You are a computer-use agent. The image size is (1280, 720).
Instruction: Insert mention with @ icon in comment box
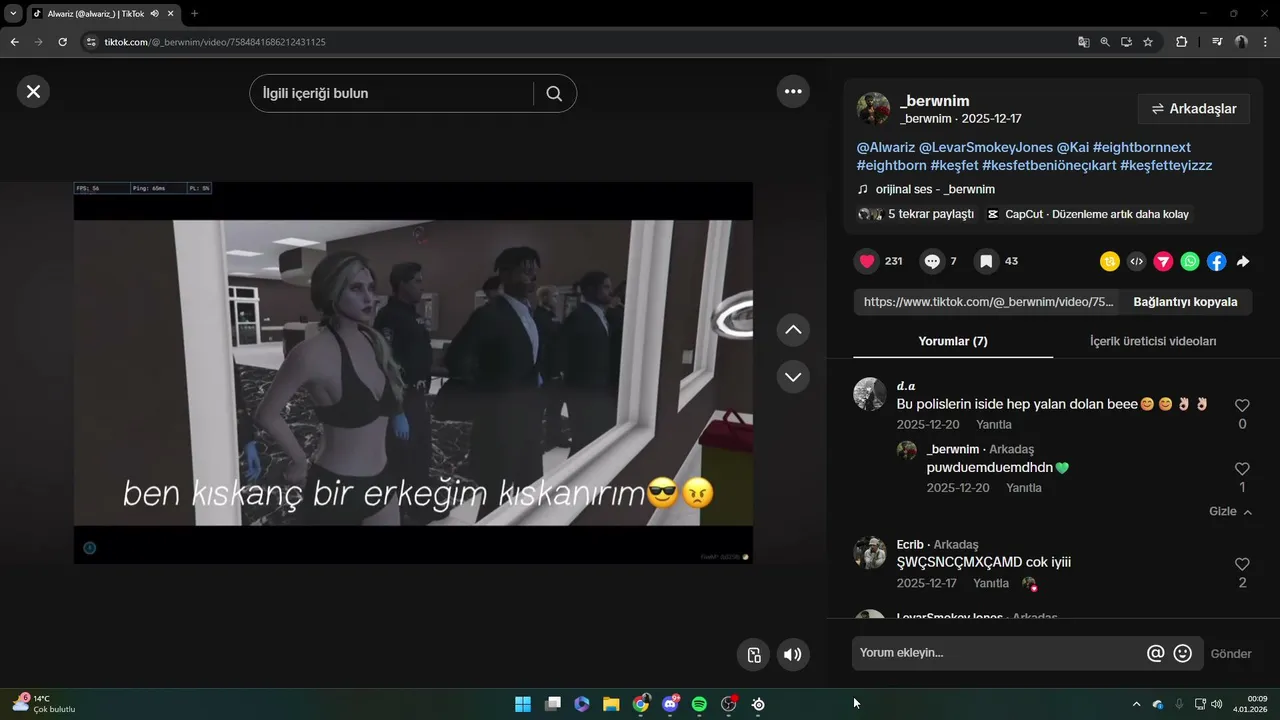point(1155,653)
